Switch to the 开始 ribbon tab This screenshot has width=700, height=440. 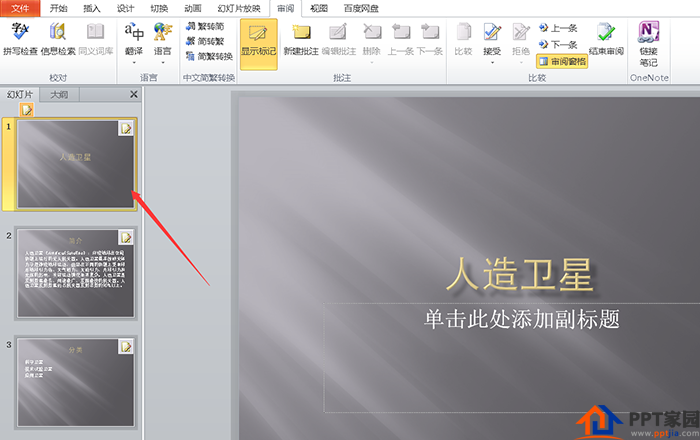point(58,8)
